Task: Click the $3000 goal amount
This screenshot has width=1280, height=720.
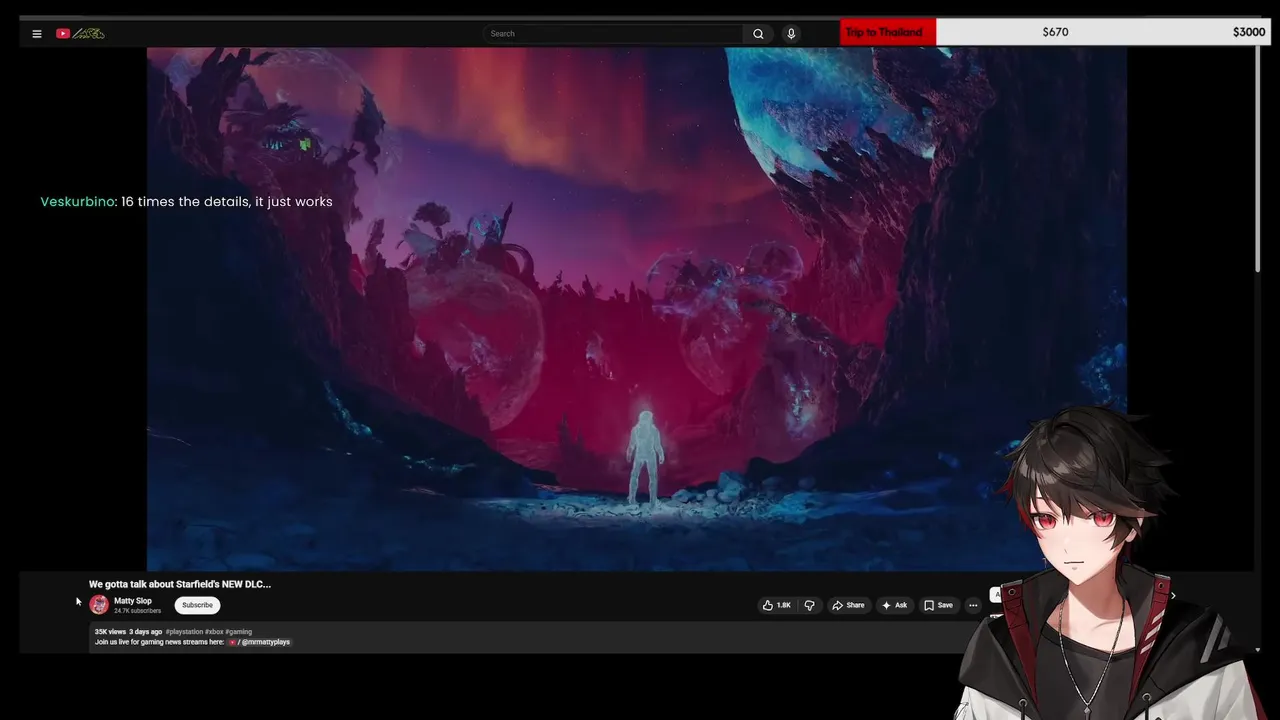Action: tap(1249, 32)
